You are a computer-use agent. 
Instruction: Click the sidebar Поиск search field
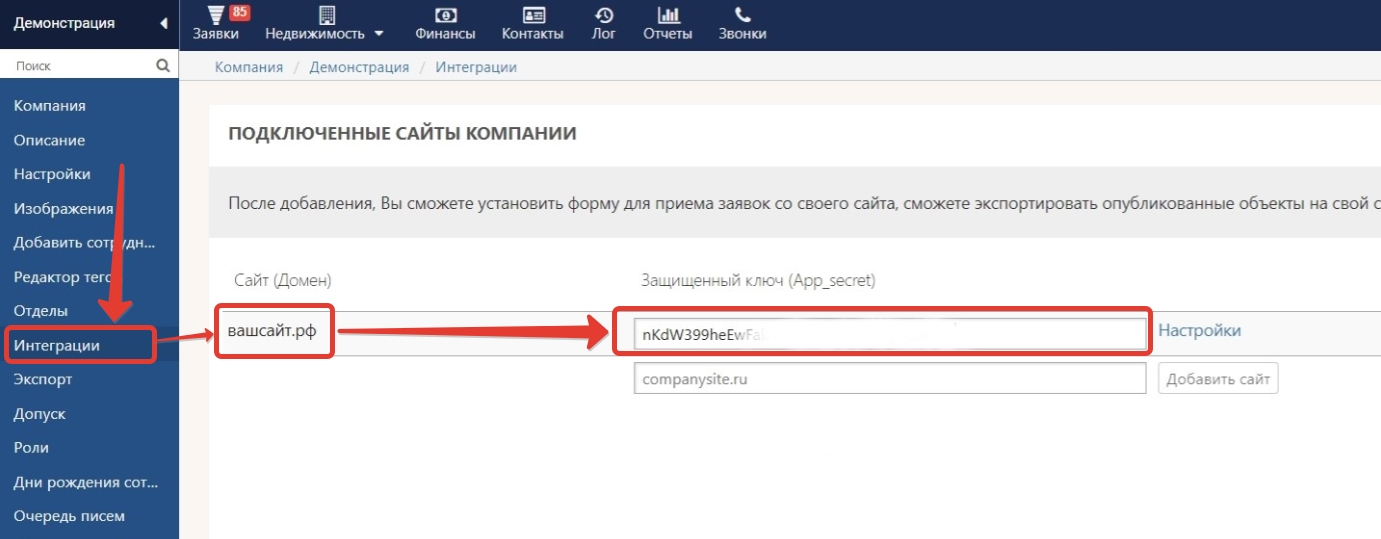tap(80, 66)
